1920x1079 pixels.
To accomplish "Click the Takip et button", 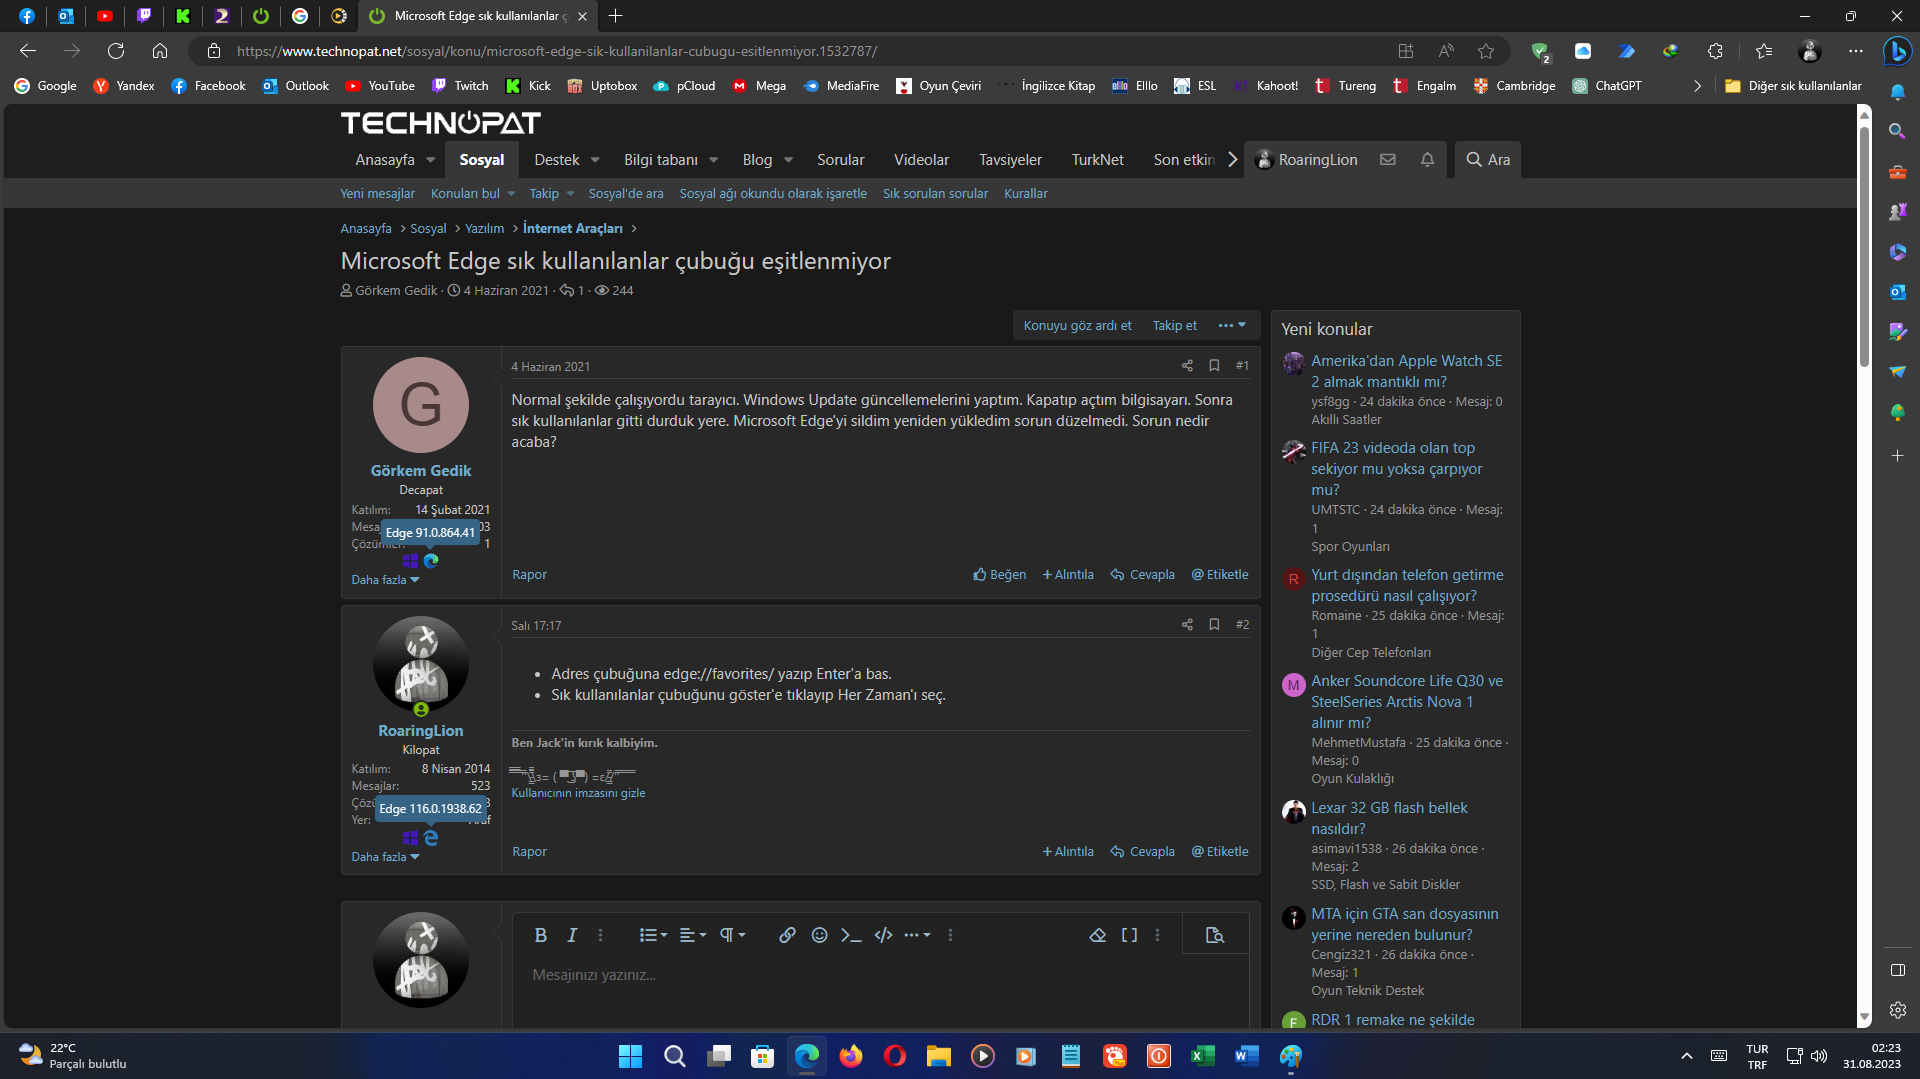I will (x=1174, y=325).
